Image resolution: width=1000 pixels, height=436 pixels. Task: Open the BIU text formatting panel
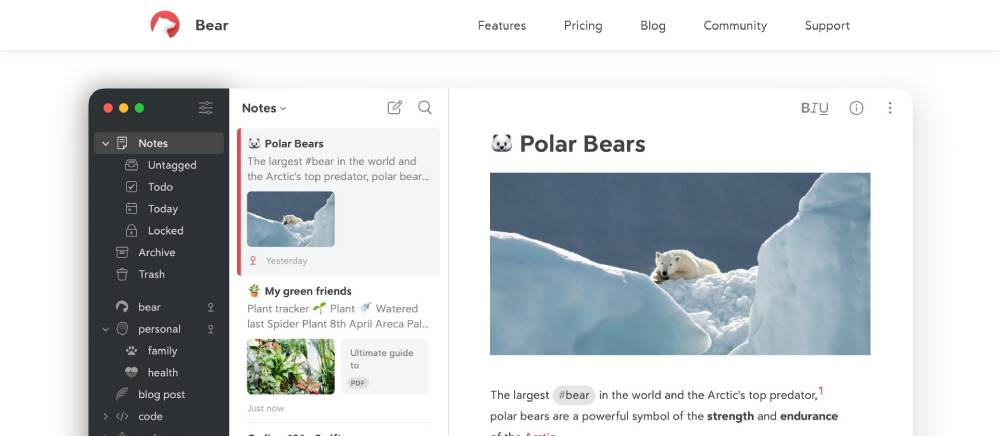point(814,108)
